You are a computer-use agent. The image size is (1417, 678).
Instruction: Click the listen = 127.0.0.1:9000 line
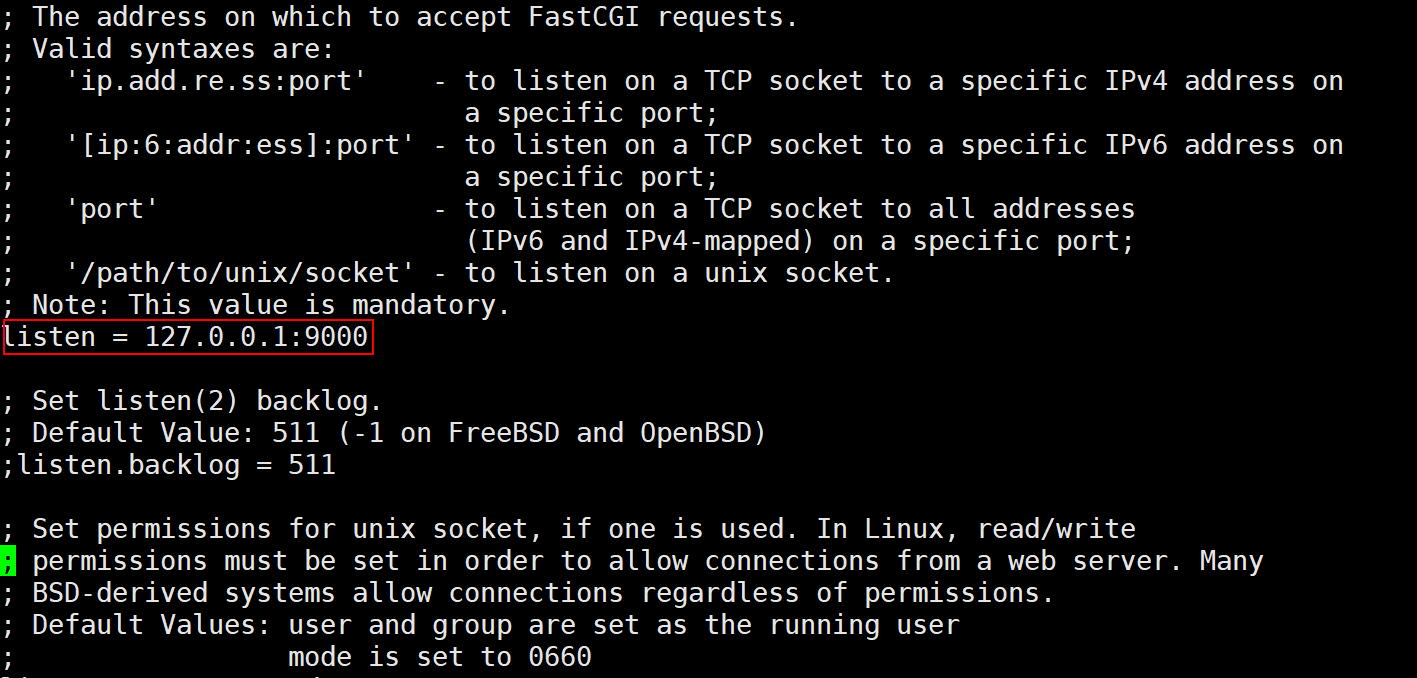186,337
